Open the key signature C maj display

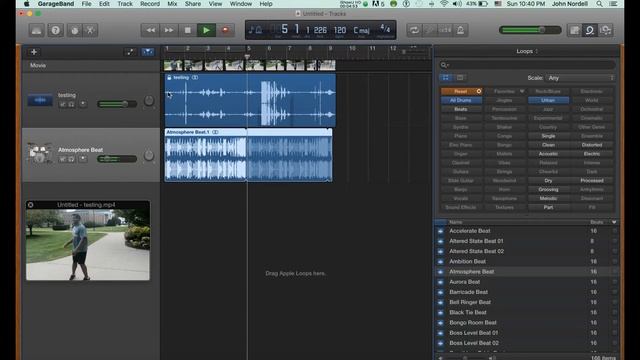pyautogui.click(x=361, y=30)
